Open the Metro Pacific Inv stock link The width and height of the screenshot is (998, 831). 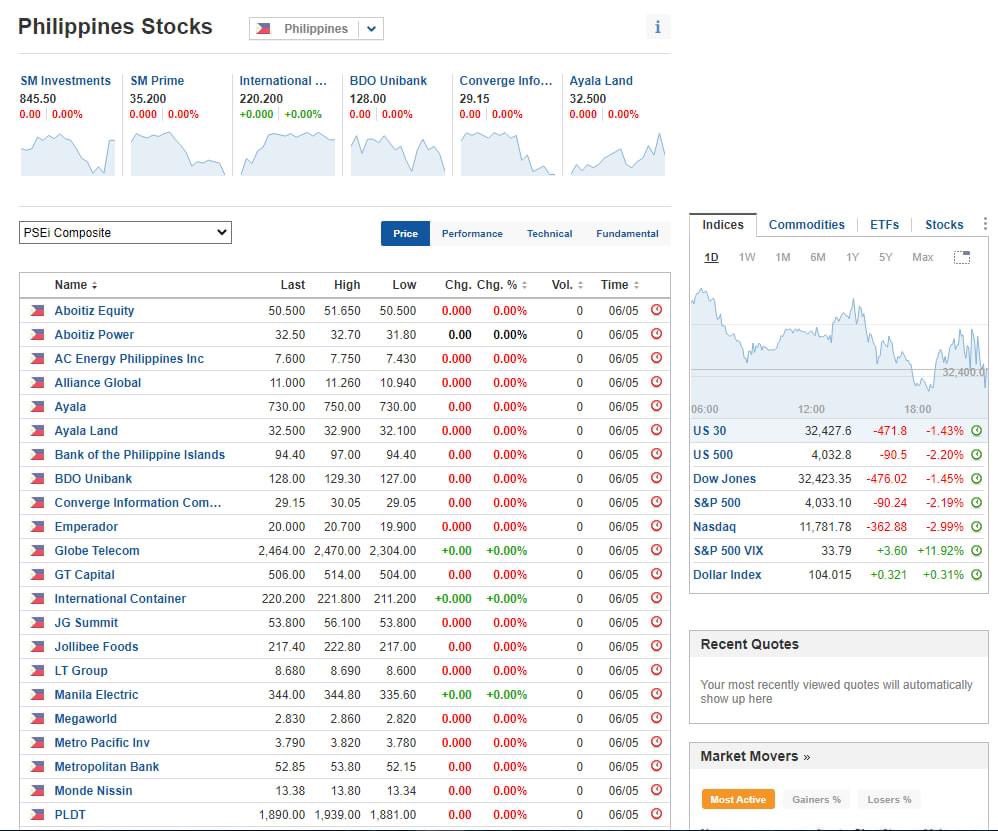click(x=102, y=743)
